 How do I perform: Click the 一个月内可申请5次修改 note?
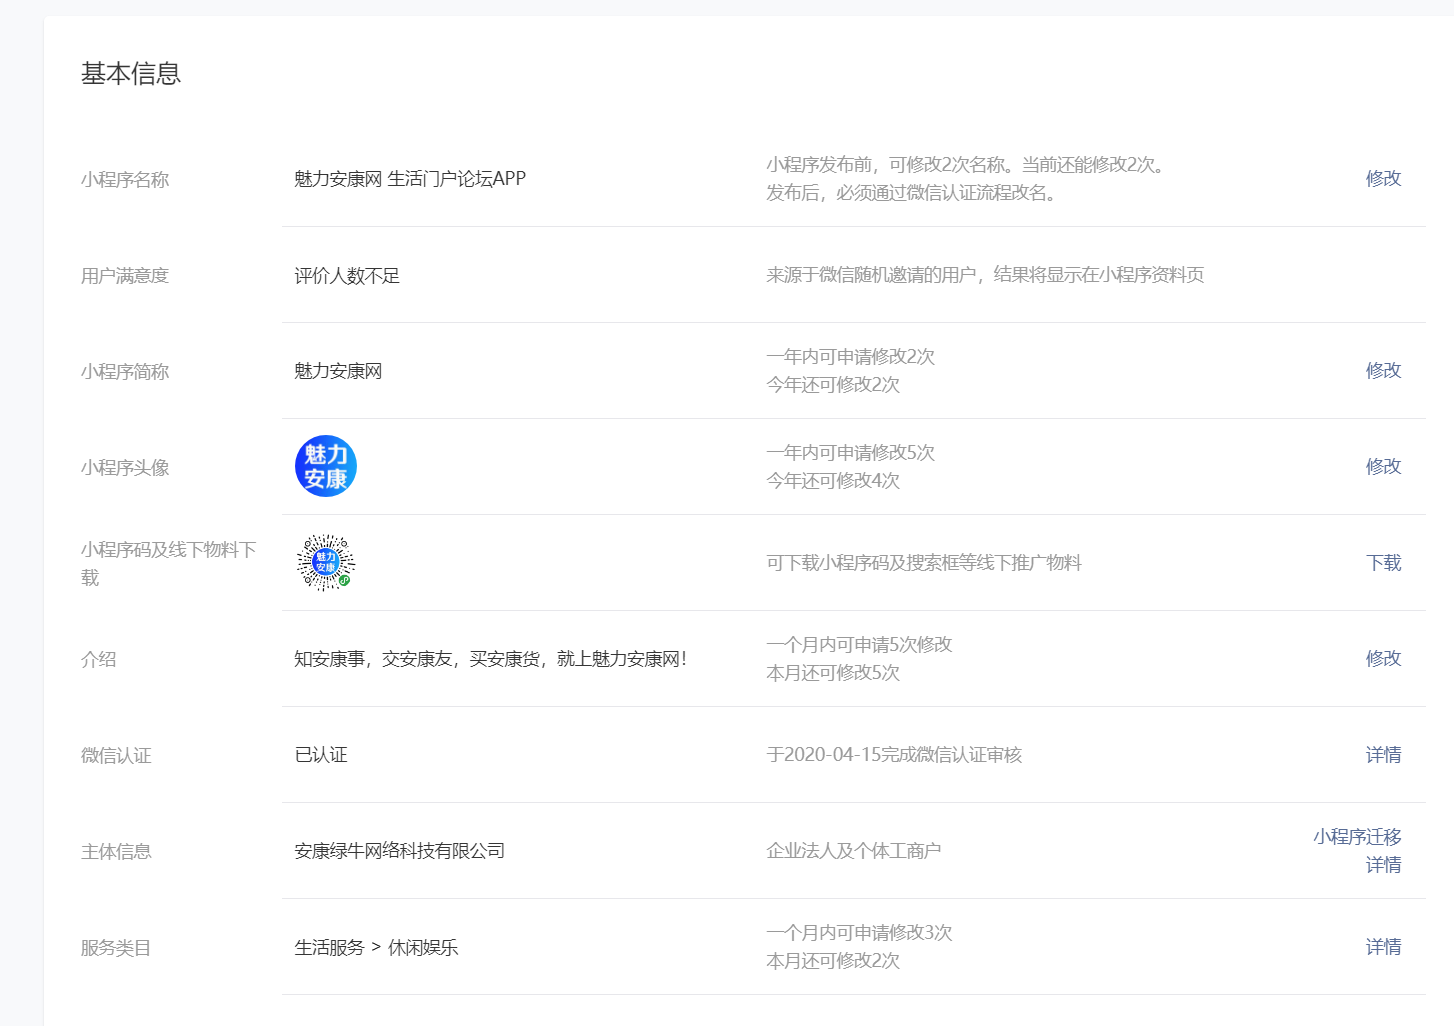coord(859,645)
